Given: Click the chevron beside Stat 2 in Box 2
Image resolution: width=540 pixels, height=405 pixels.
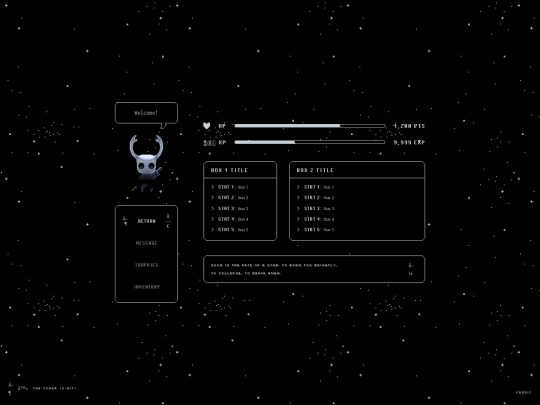Looking at the screenshot, I should coord(298,198).
